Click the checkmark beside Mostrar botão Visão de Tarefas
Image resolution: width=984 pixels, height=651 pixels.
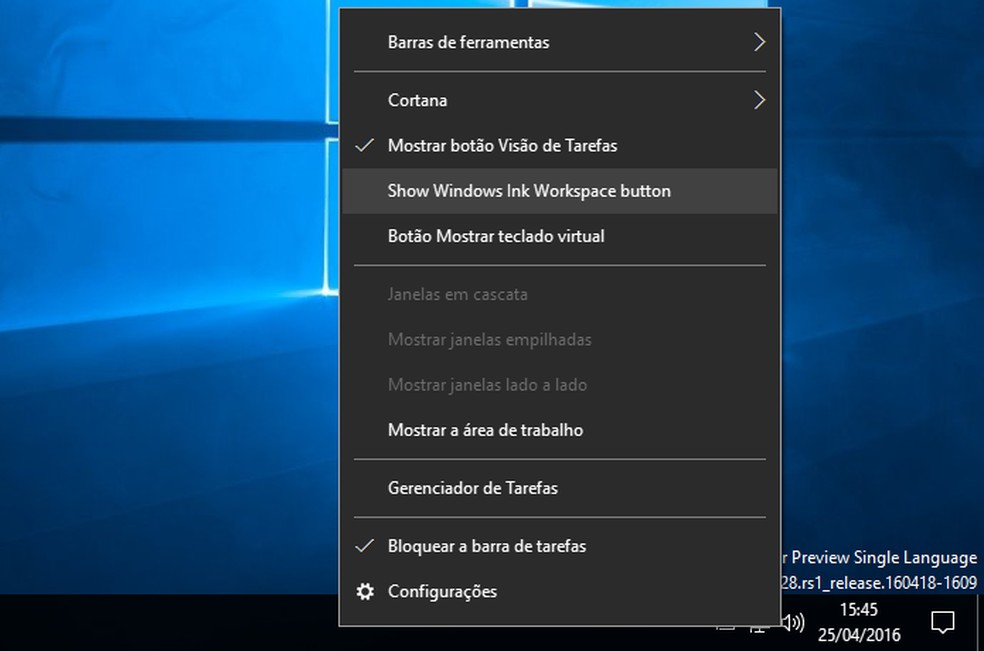pos(366,145)
